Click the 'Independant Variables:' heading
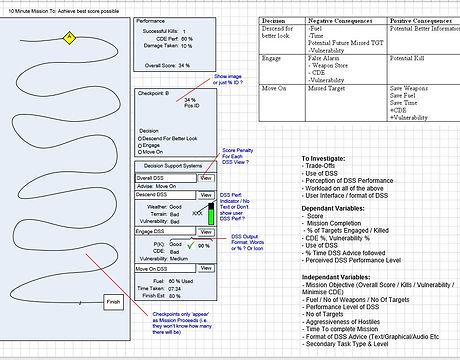This screenshot has height=360, width=460. pyautogui.click(x=336, y=277)
